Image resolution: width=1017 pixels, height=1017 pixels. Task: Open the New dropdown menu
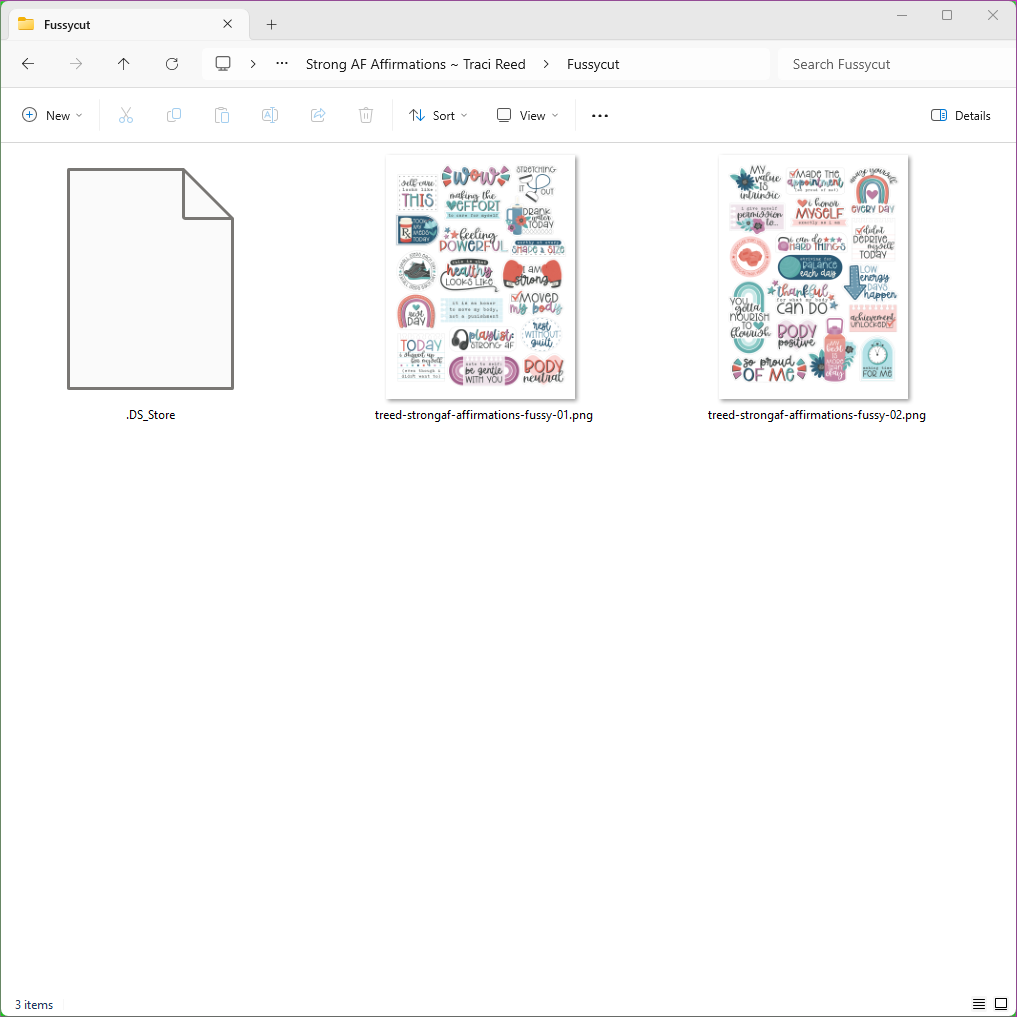point(52,116)
